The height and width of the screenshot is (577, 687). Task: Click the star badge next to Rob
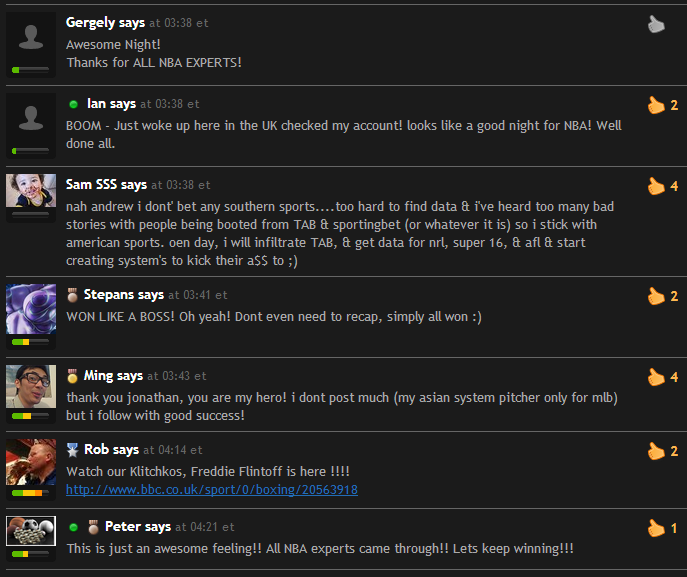pyautogui.click(x=72, y=450)
